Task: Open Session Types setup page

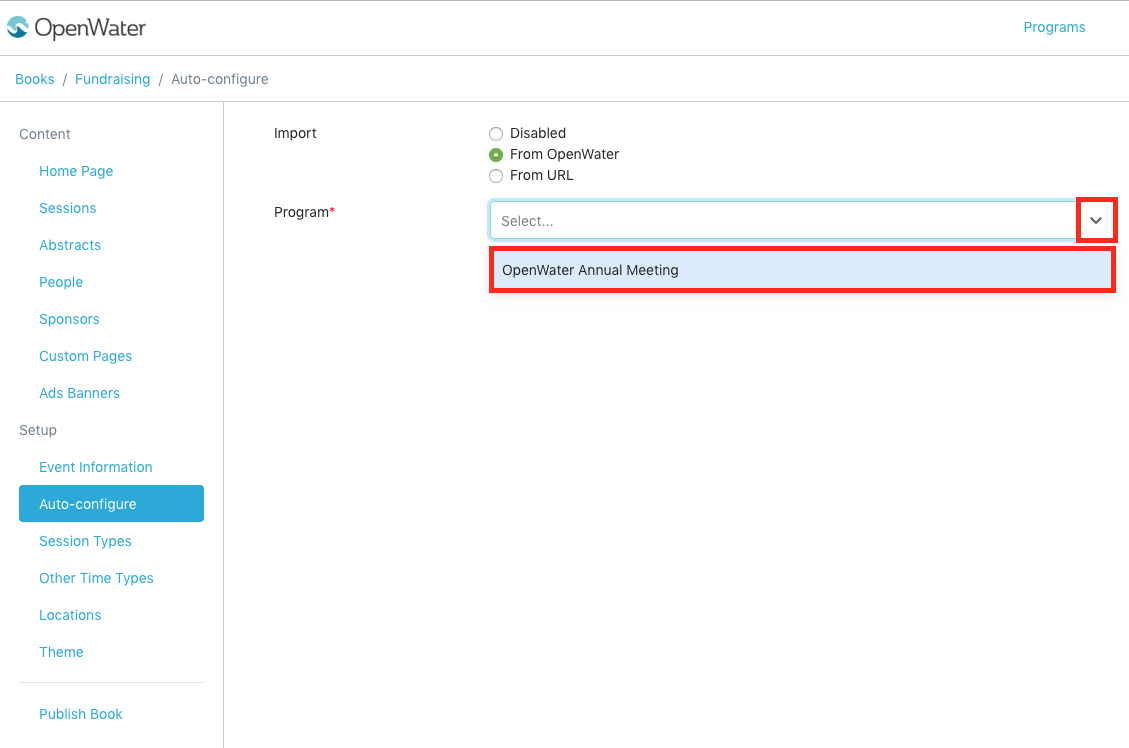Action: pyautogui.click(x=85, y=541)
